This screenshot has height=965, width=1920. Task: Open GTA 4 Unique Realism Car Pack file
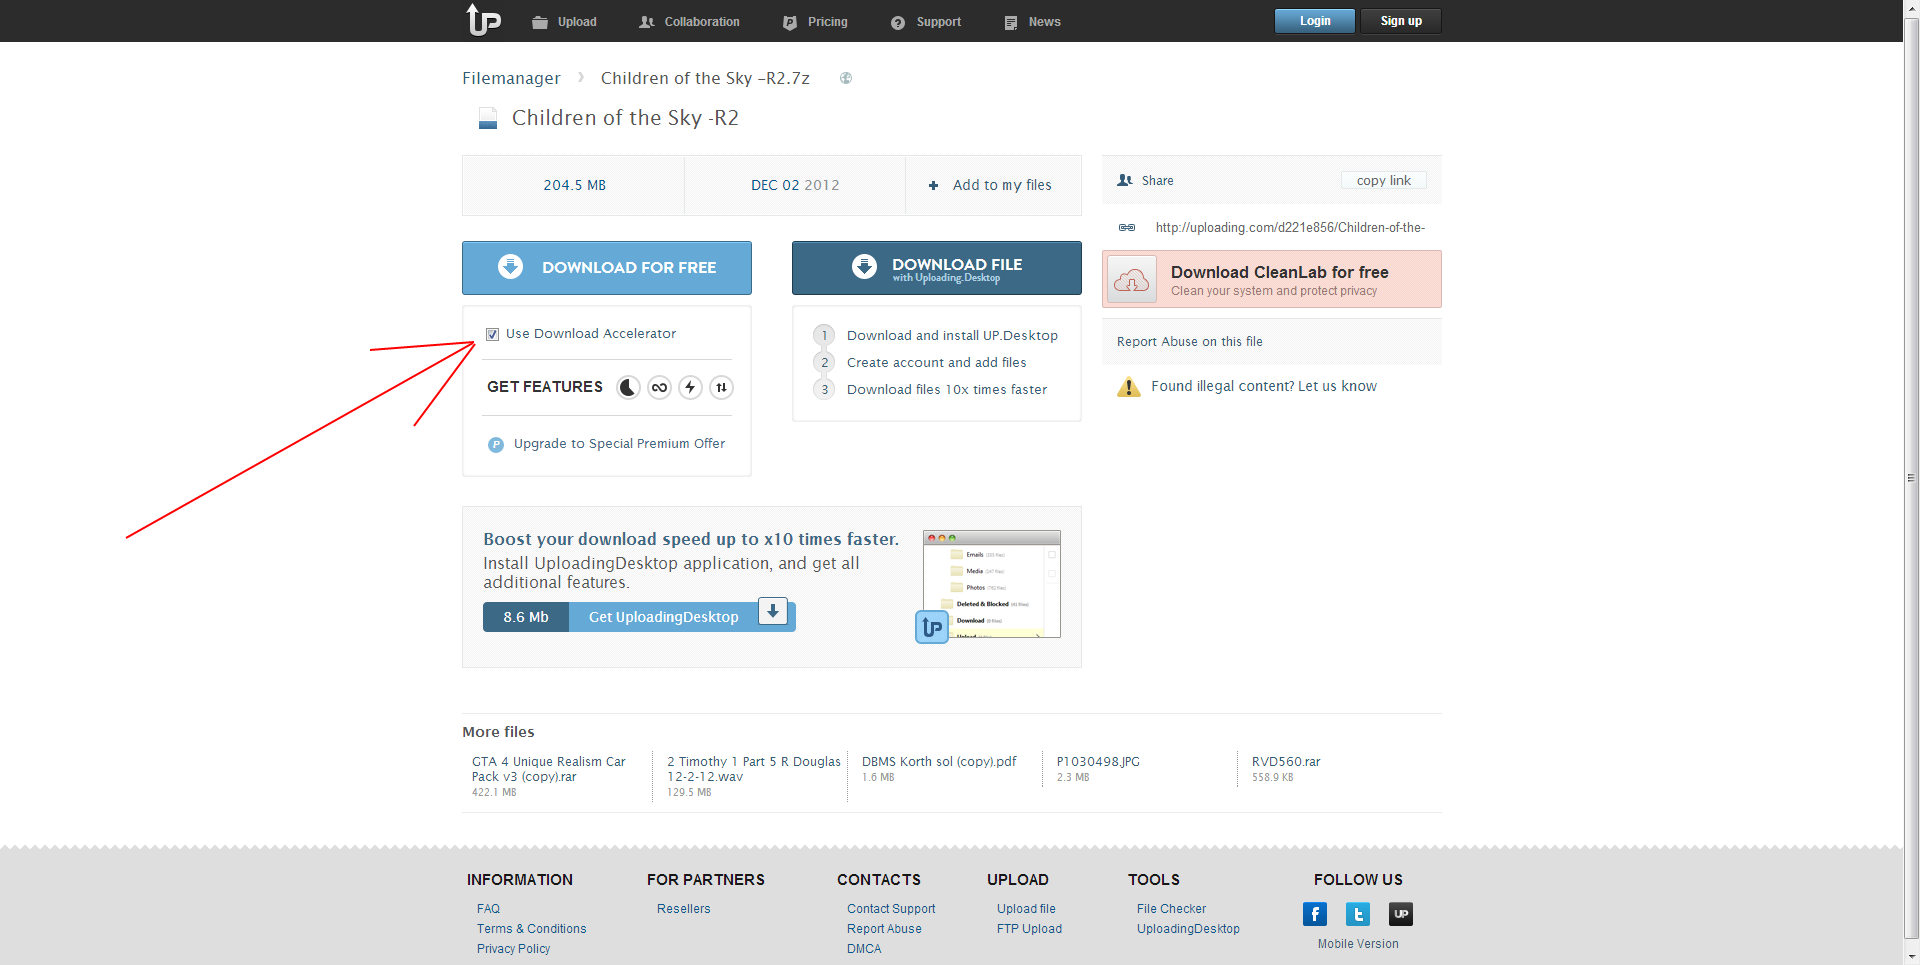(548, 769)
